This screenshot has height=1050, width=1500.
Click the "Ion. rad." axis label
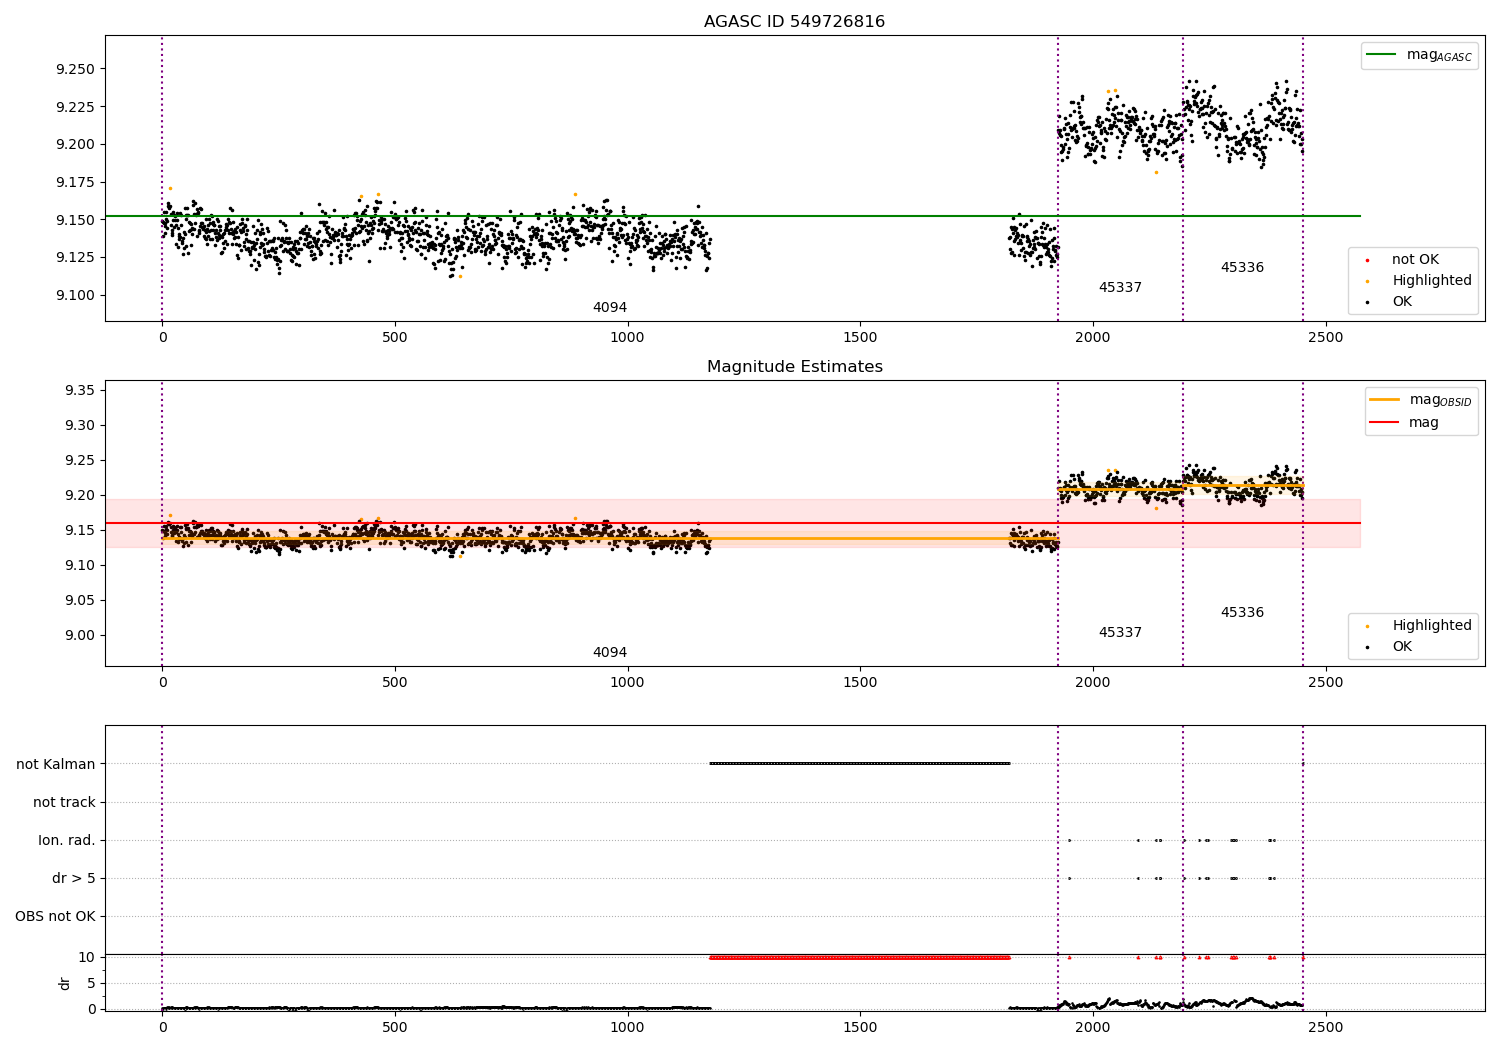coord(67,840)
